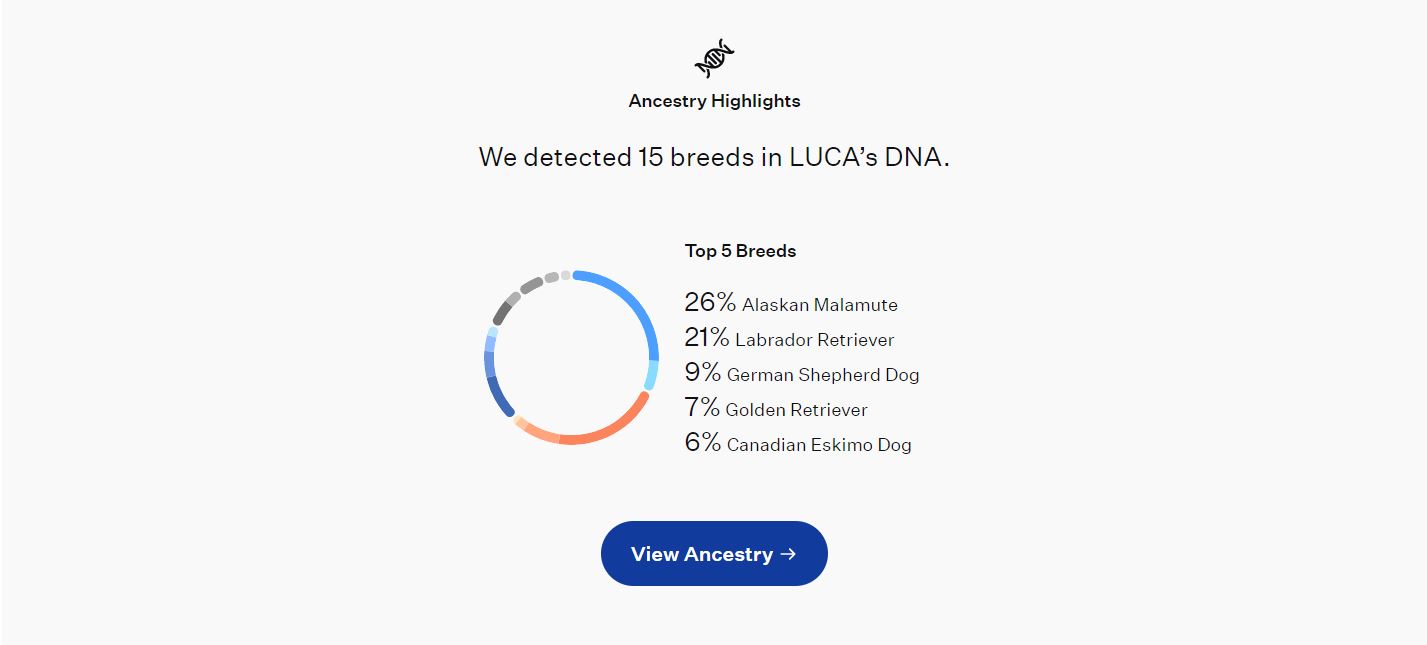Select the Alaskan Malamute breed entry
Image resolution: width=1427 pixels, height=645 pixels.
(791, 303)
